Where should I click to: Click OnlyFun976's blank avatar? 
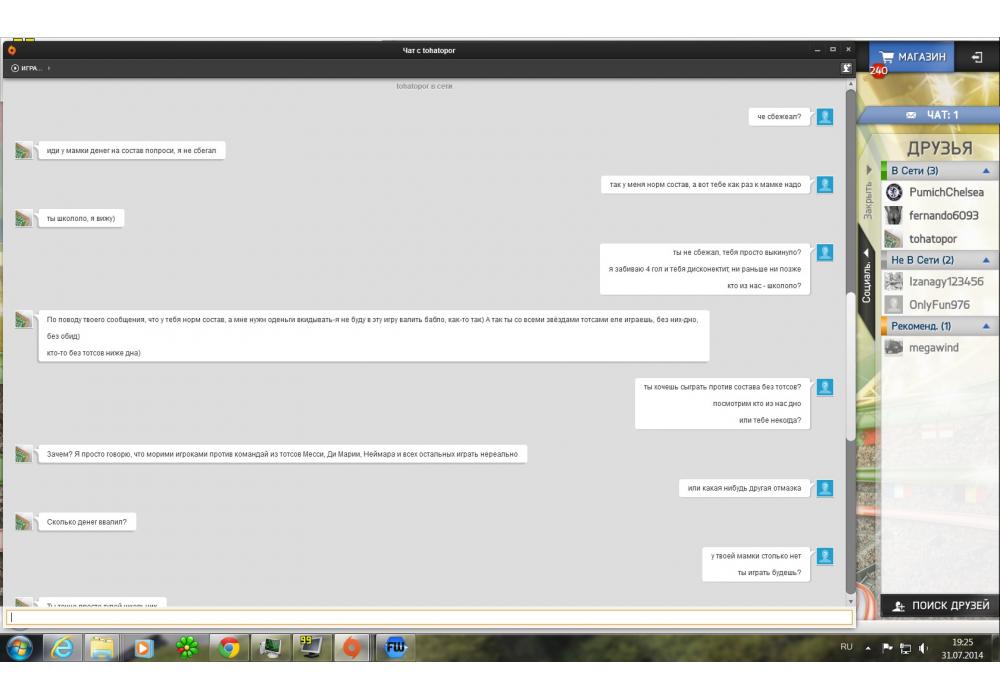(x=893, y=305)
